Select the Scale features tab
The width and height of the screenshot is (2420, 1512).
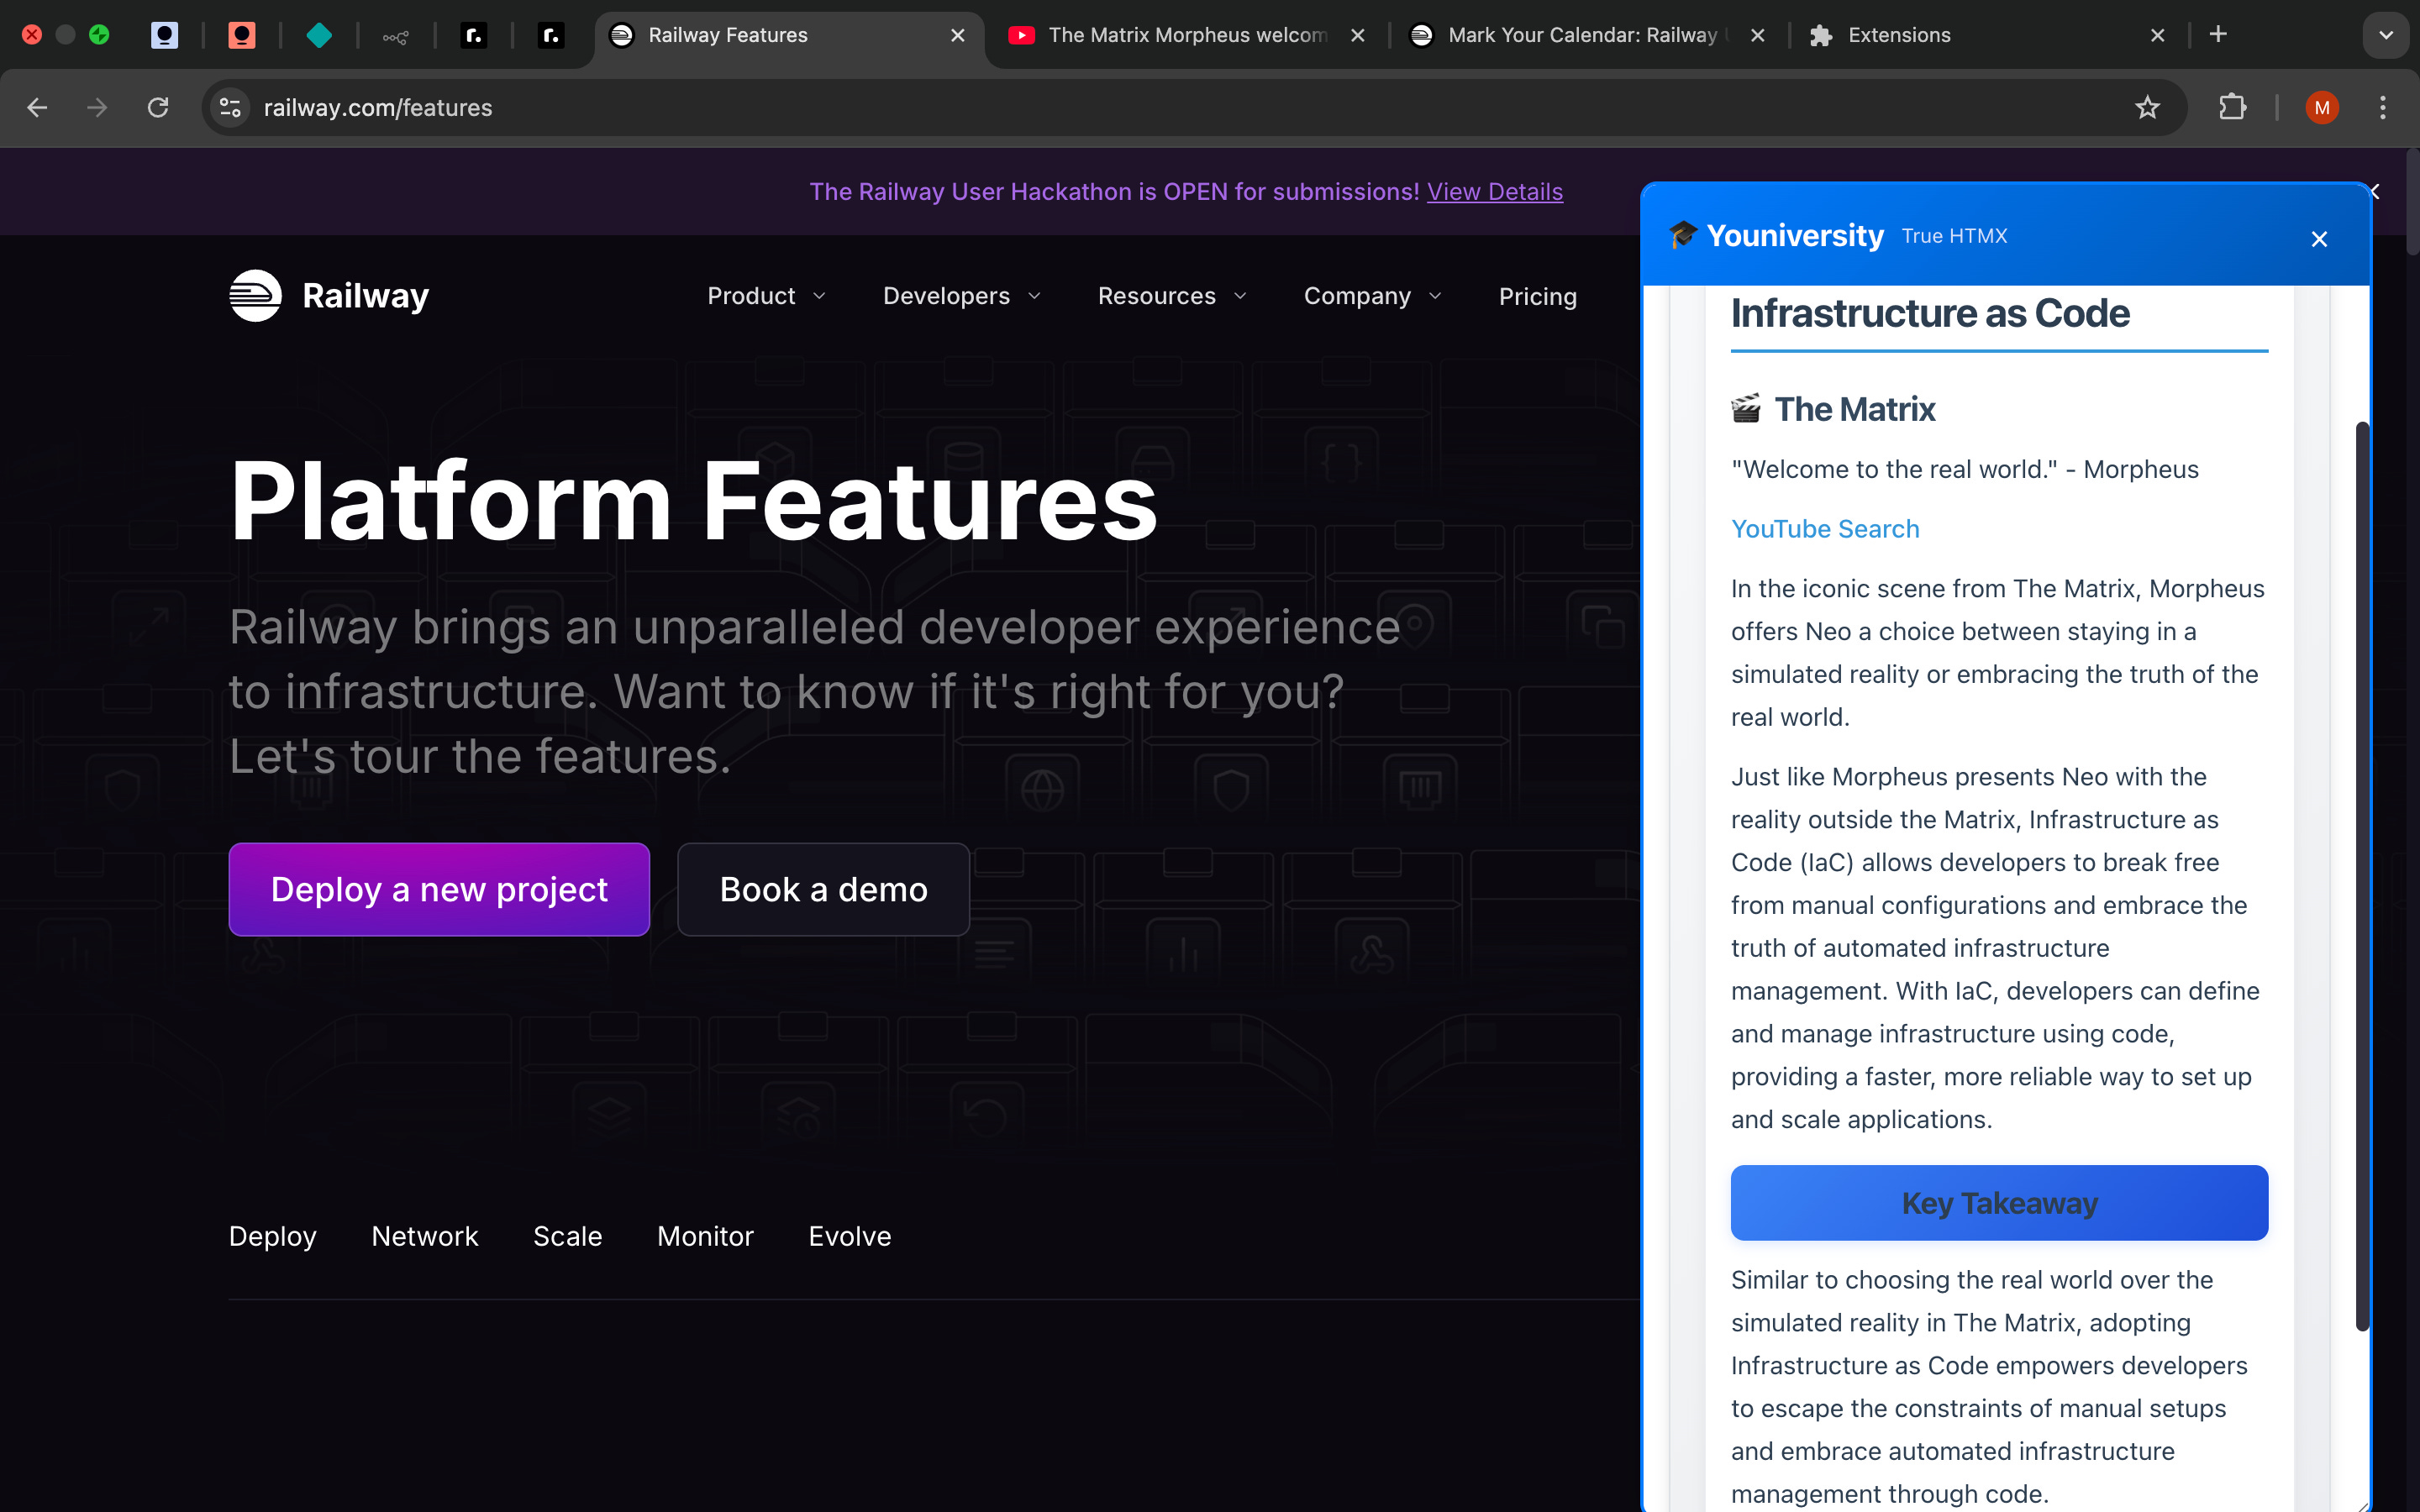point(568,1236)
